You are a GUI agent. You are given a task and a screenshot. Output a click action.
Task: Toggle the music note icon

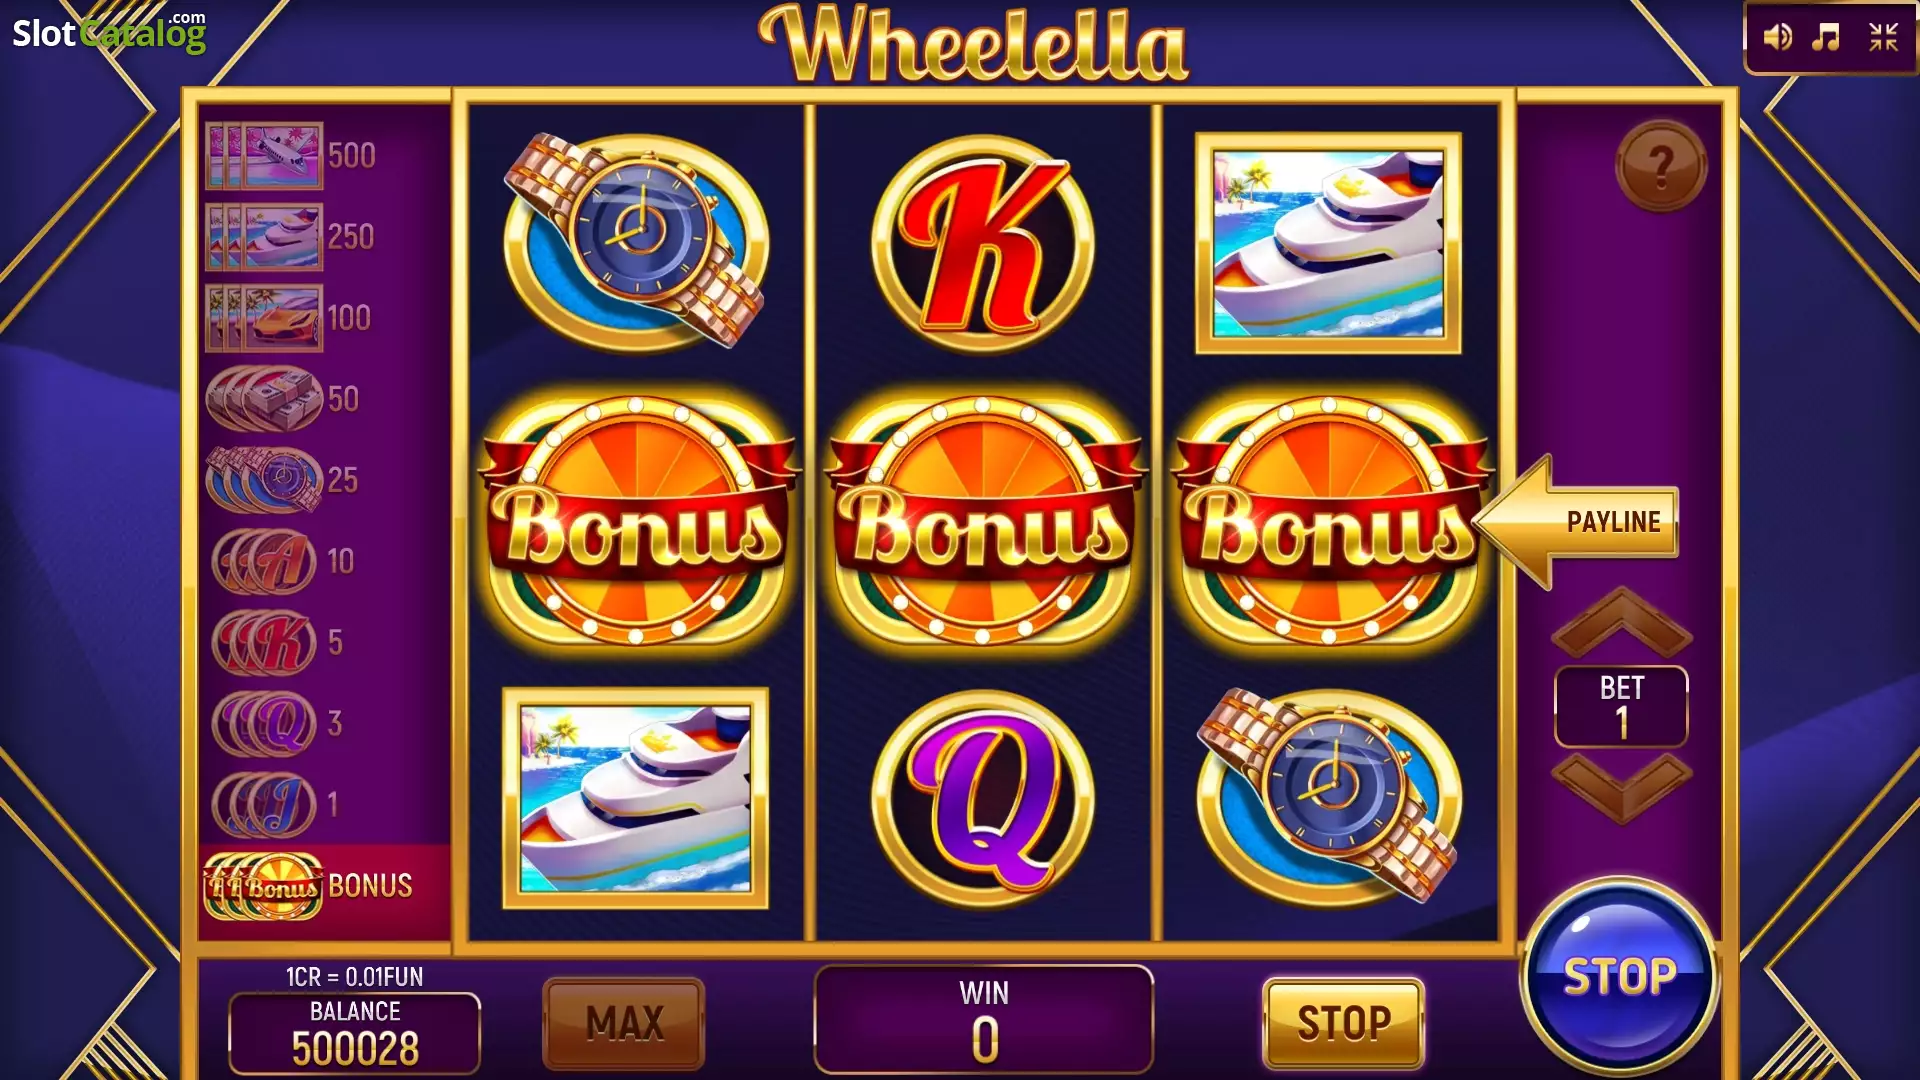pyautogui.click(x=1826, y=37)
